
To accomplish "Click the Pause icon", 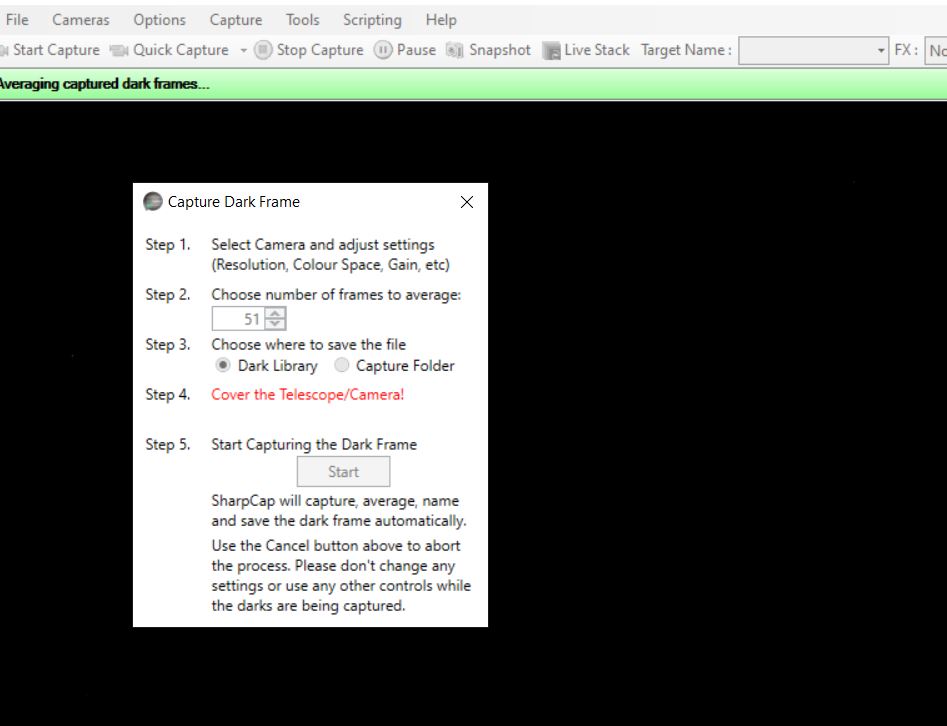I will 383,50.
